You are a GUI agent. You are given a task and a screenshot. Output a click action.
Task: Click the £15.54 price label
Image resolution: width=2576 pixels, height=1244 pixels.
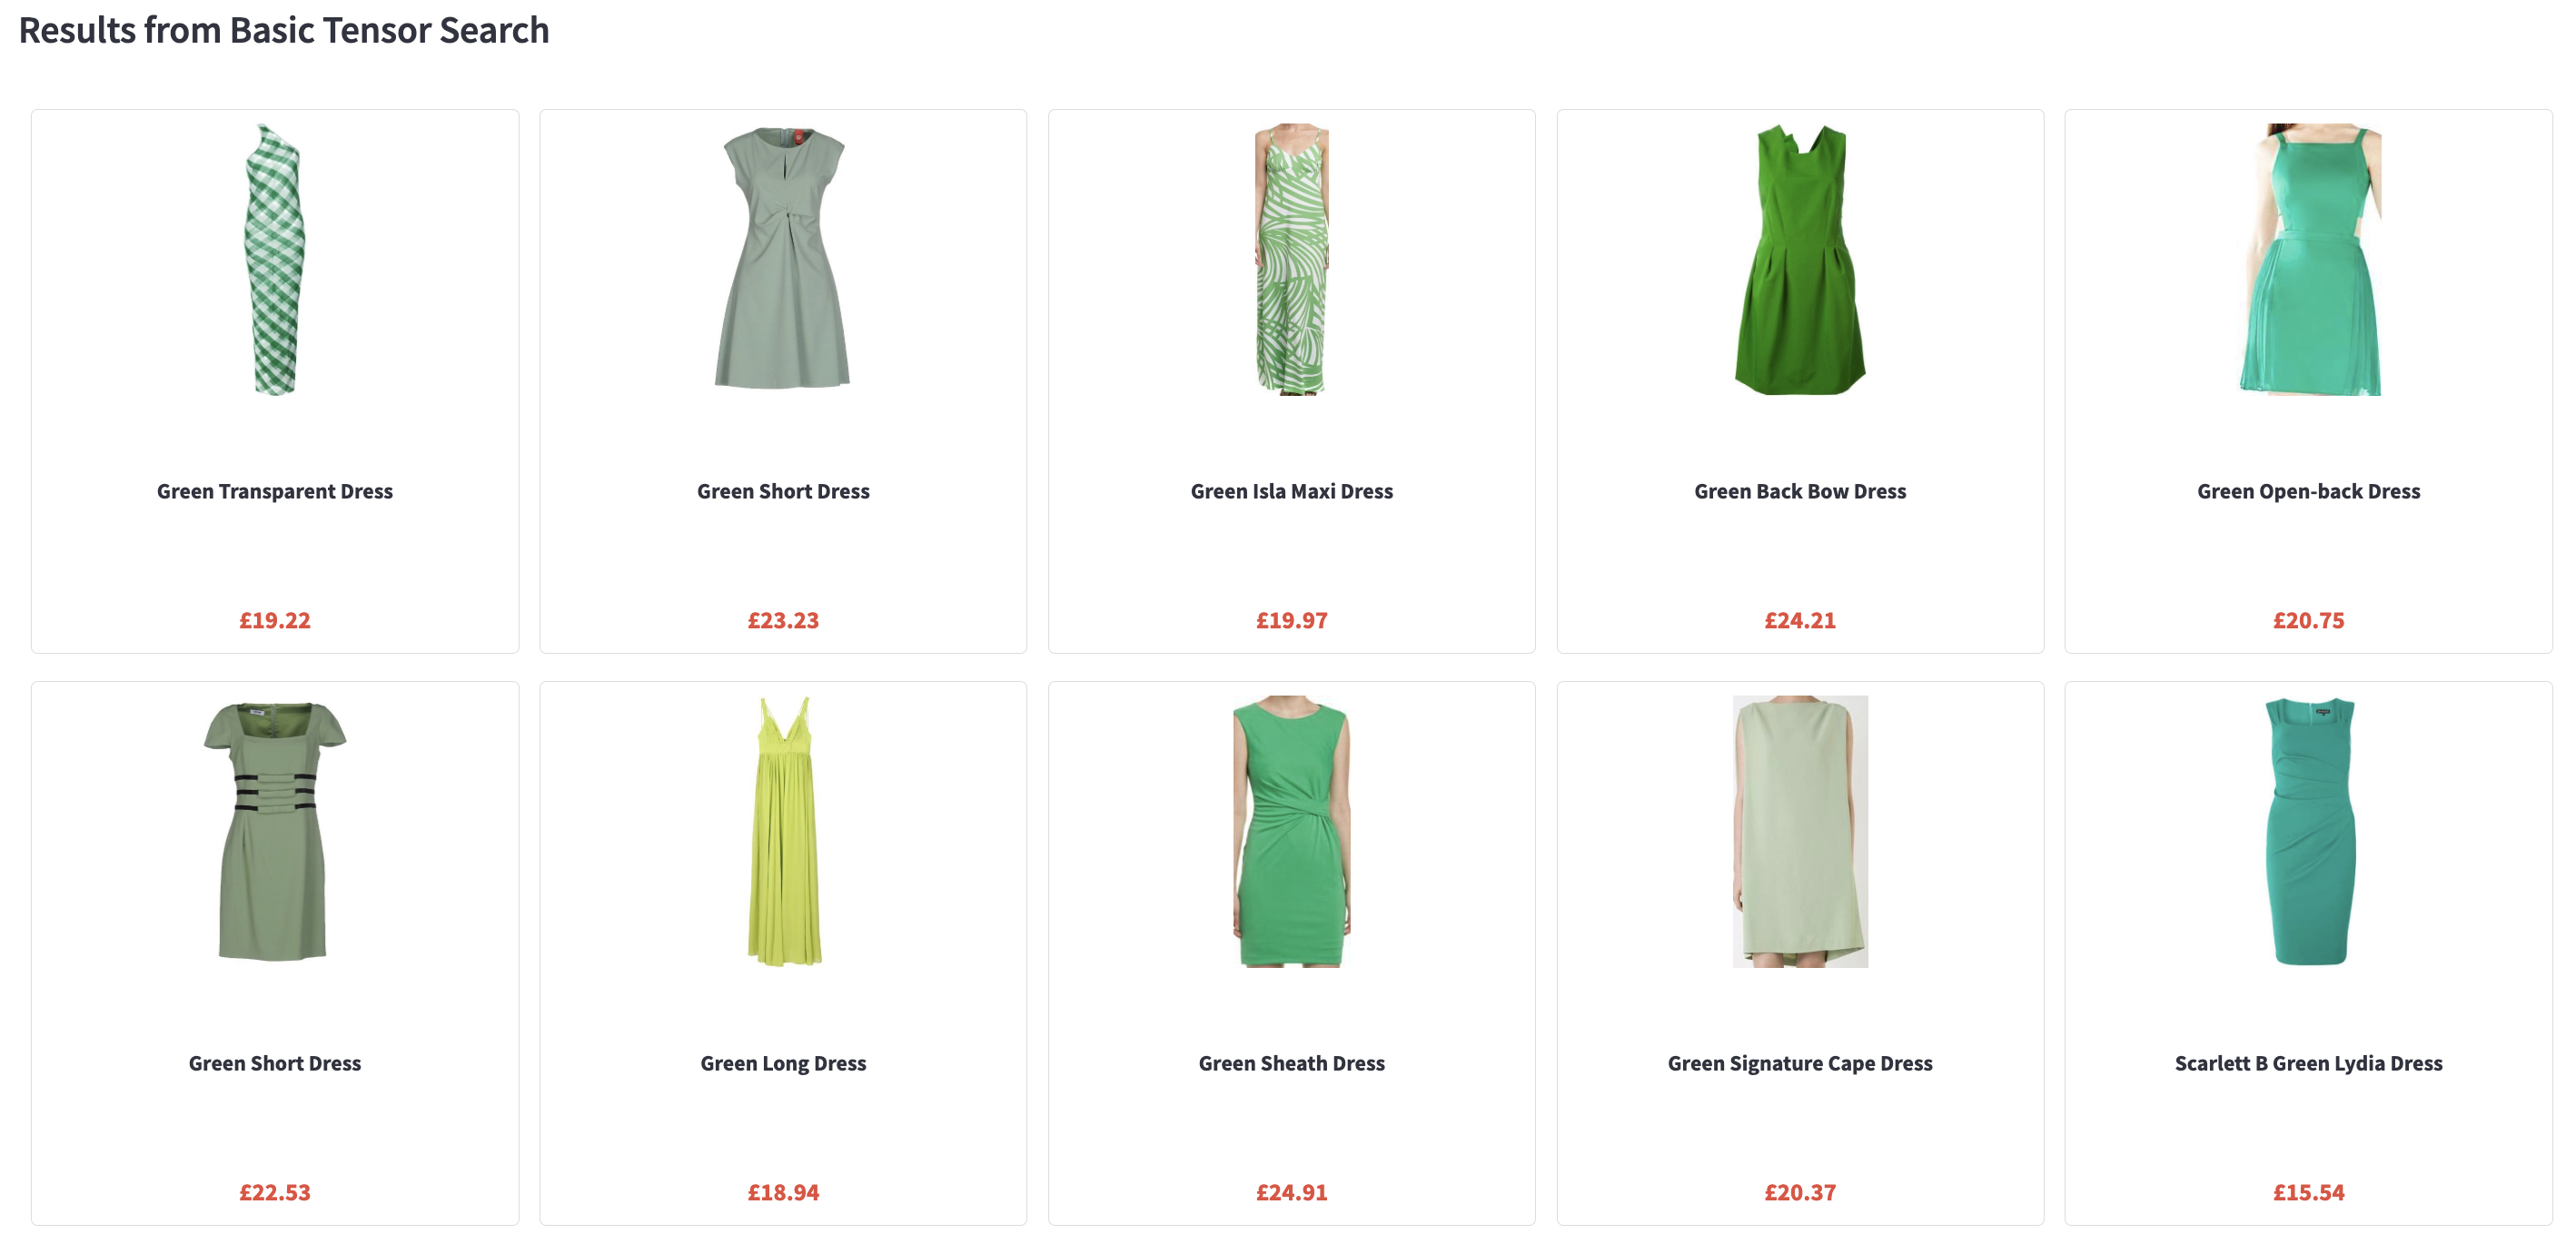2308,1192
